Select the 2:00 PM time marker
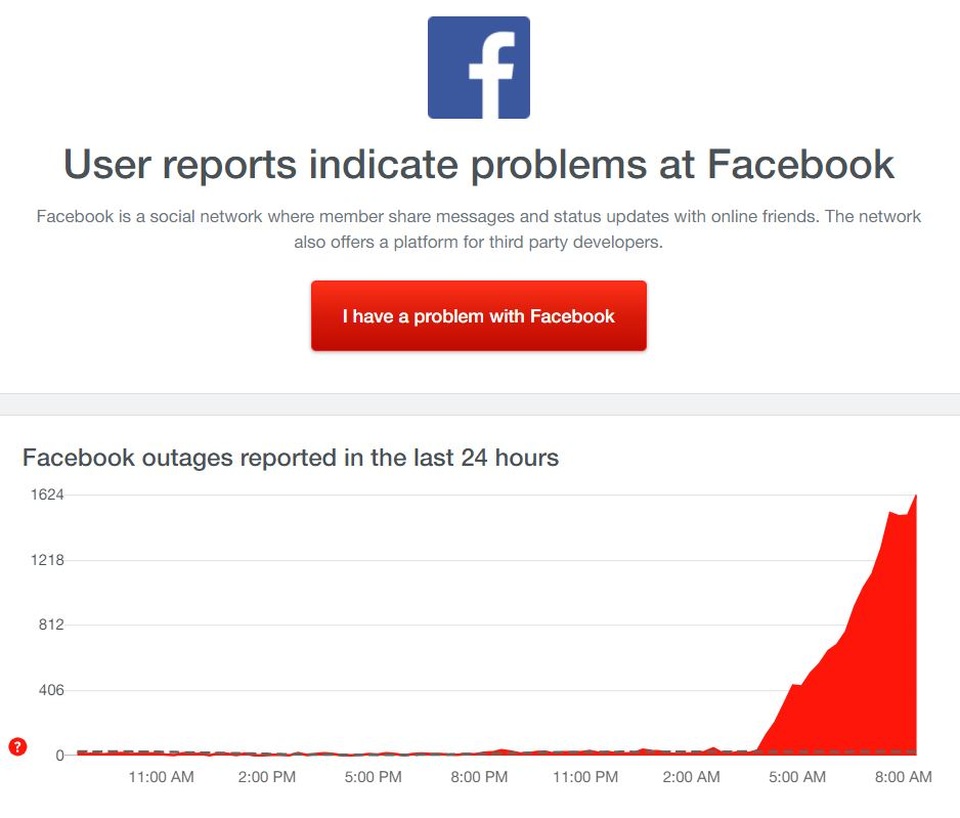The height and width of the screenshot is (818, 960). pyautogui.click(x=267, y=777)
